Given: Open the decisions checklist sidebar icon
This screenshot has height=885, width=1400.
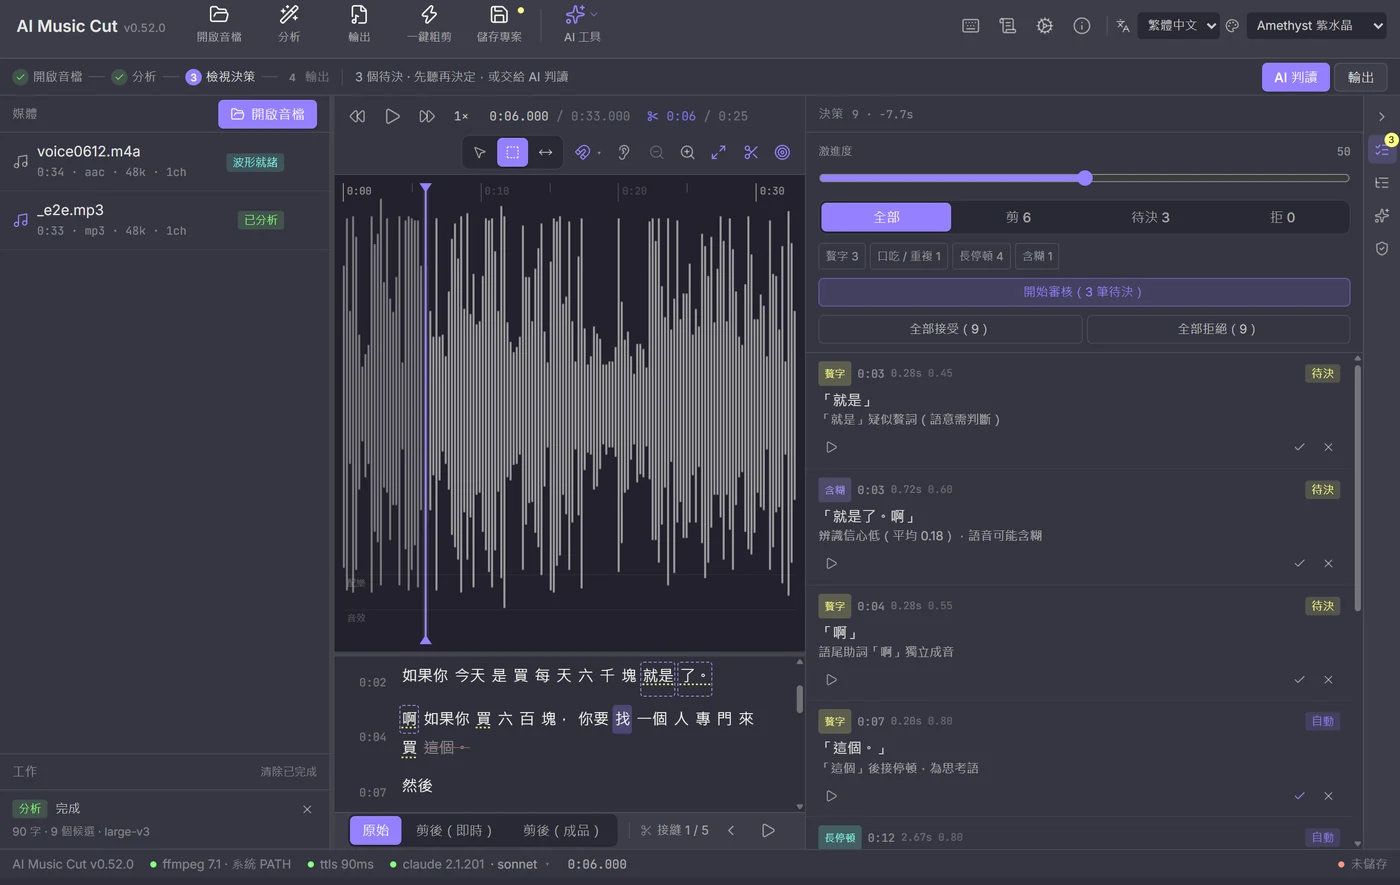Looking at the screenshot, I should coord(1382,149).
